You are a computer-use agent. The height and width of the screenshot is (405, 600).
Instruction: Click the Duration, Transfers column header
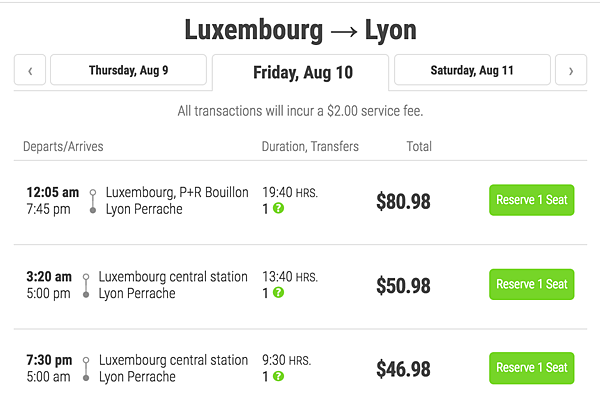310,147
